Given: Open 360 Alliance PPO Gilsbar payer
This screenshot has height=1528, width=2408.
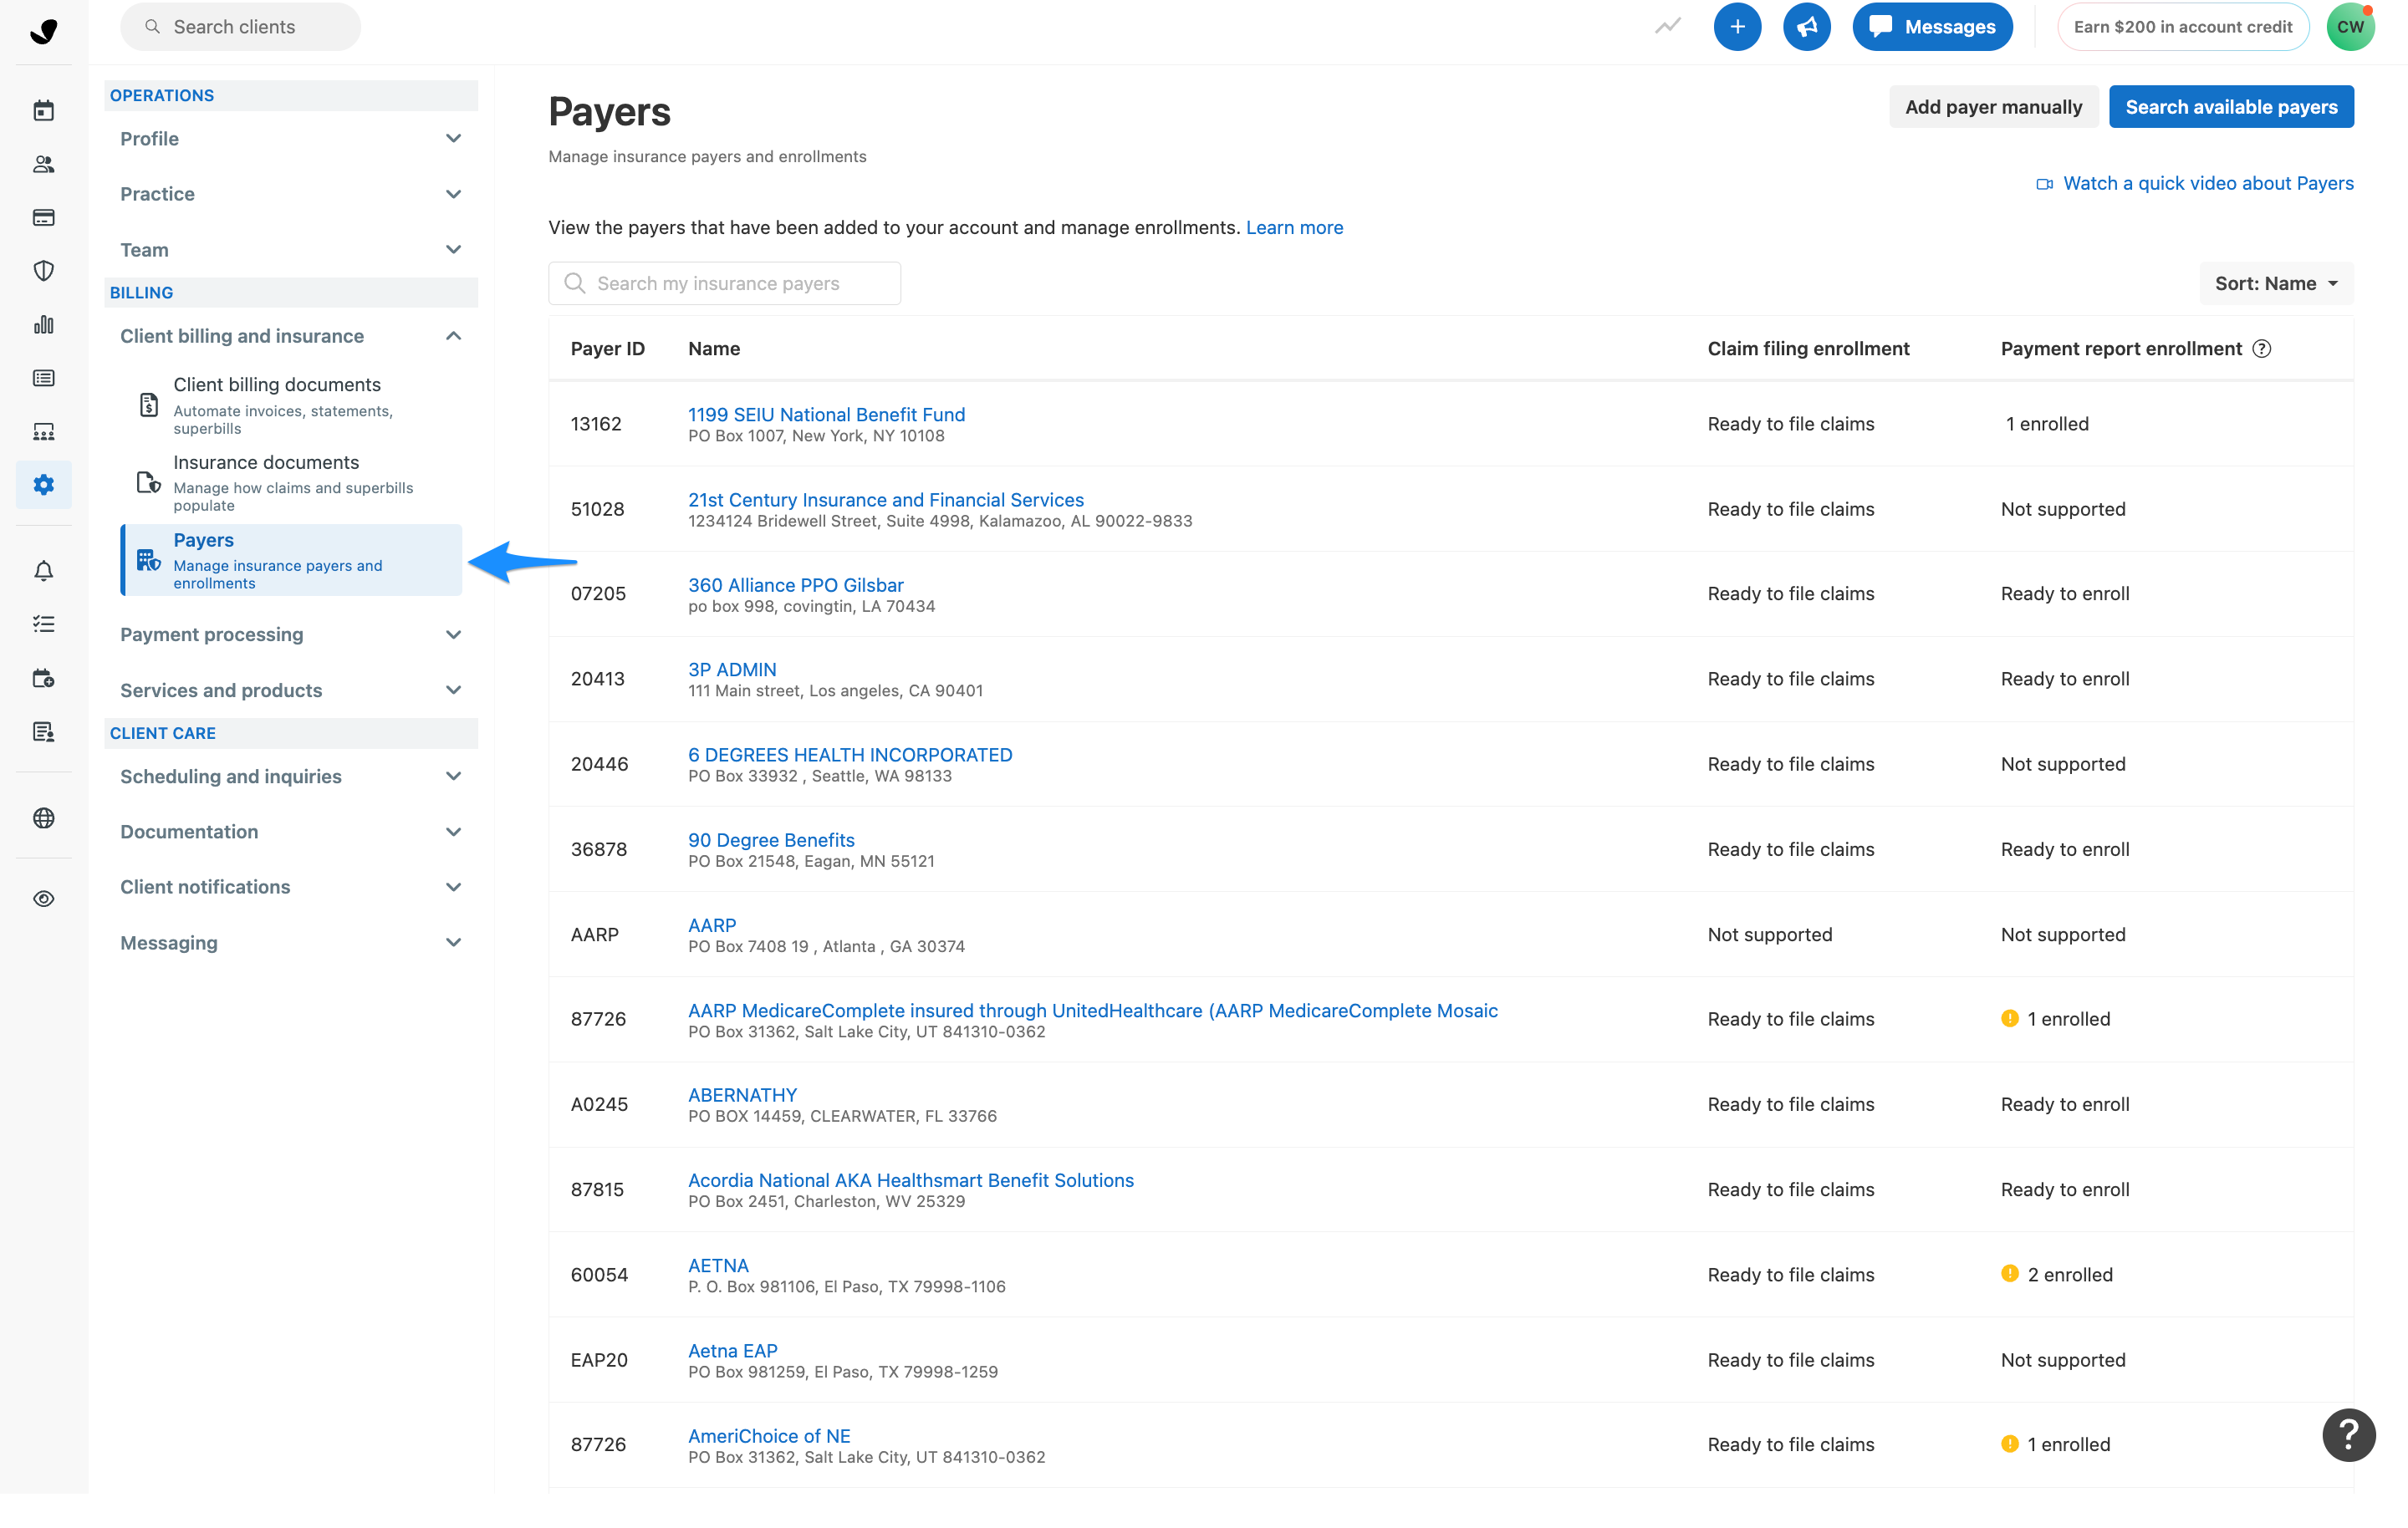Looking at the screenshot, I should (795, 585).
